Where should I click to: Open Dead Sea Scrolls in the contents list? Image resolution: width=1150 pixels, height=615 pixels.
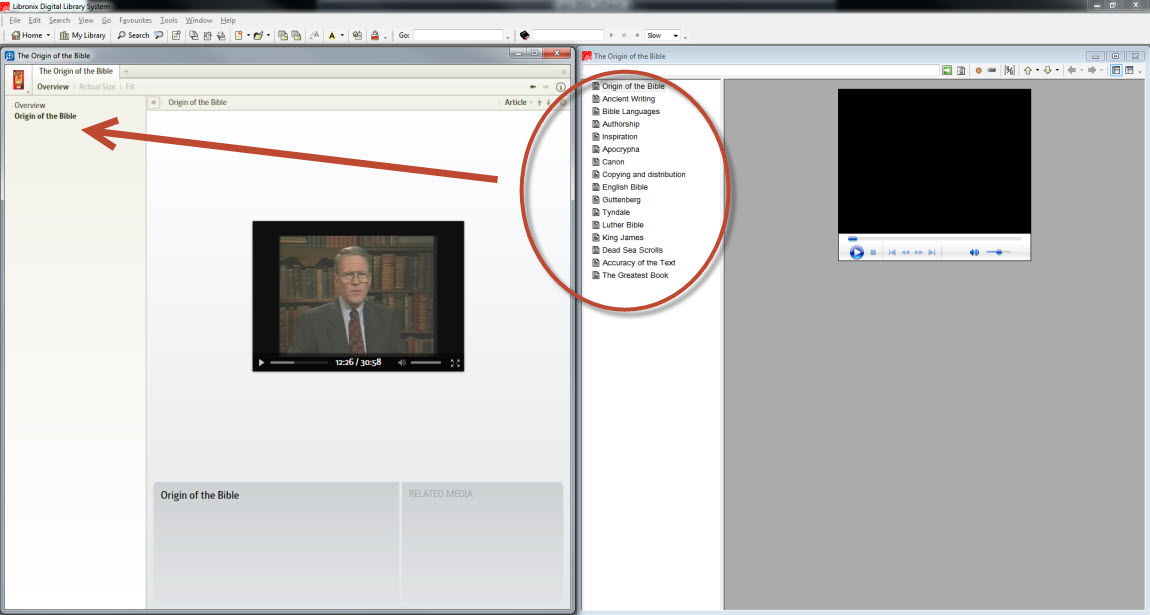[632, 250]
